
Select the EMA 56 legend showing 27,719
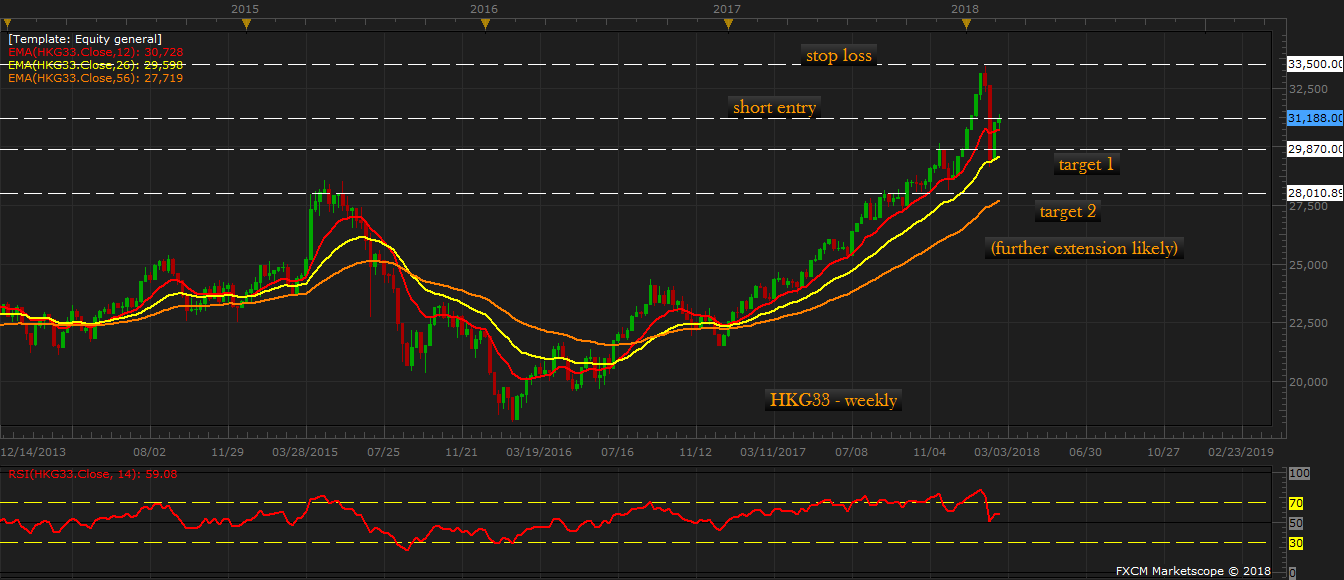coord(94,77)
